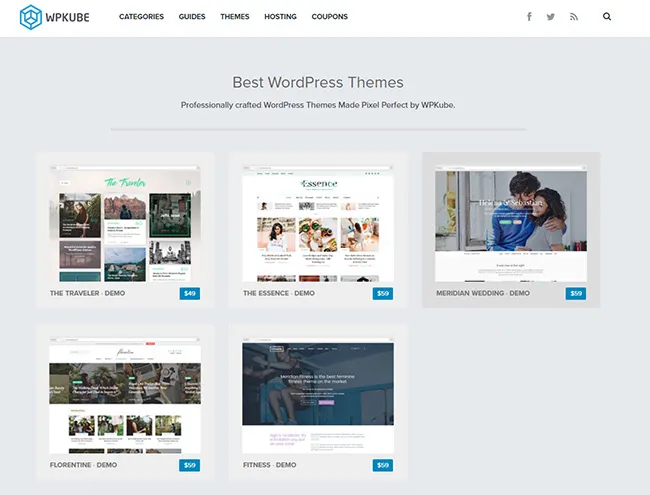Open the Categories menu
The image size is (650, 495).
coord(141,17)
